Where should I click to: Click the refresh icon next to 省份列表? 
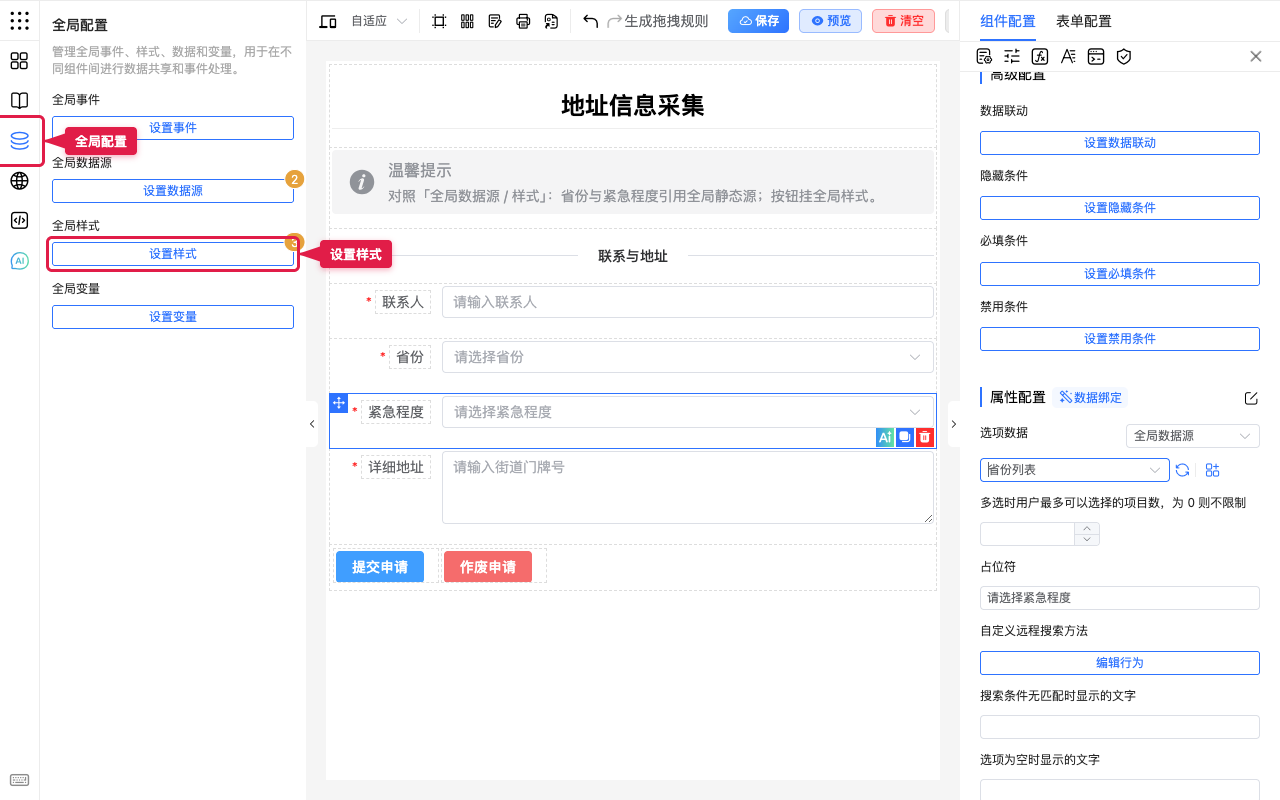(1182, 470)
